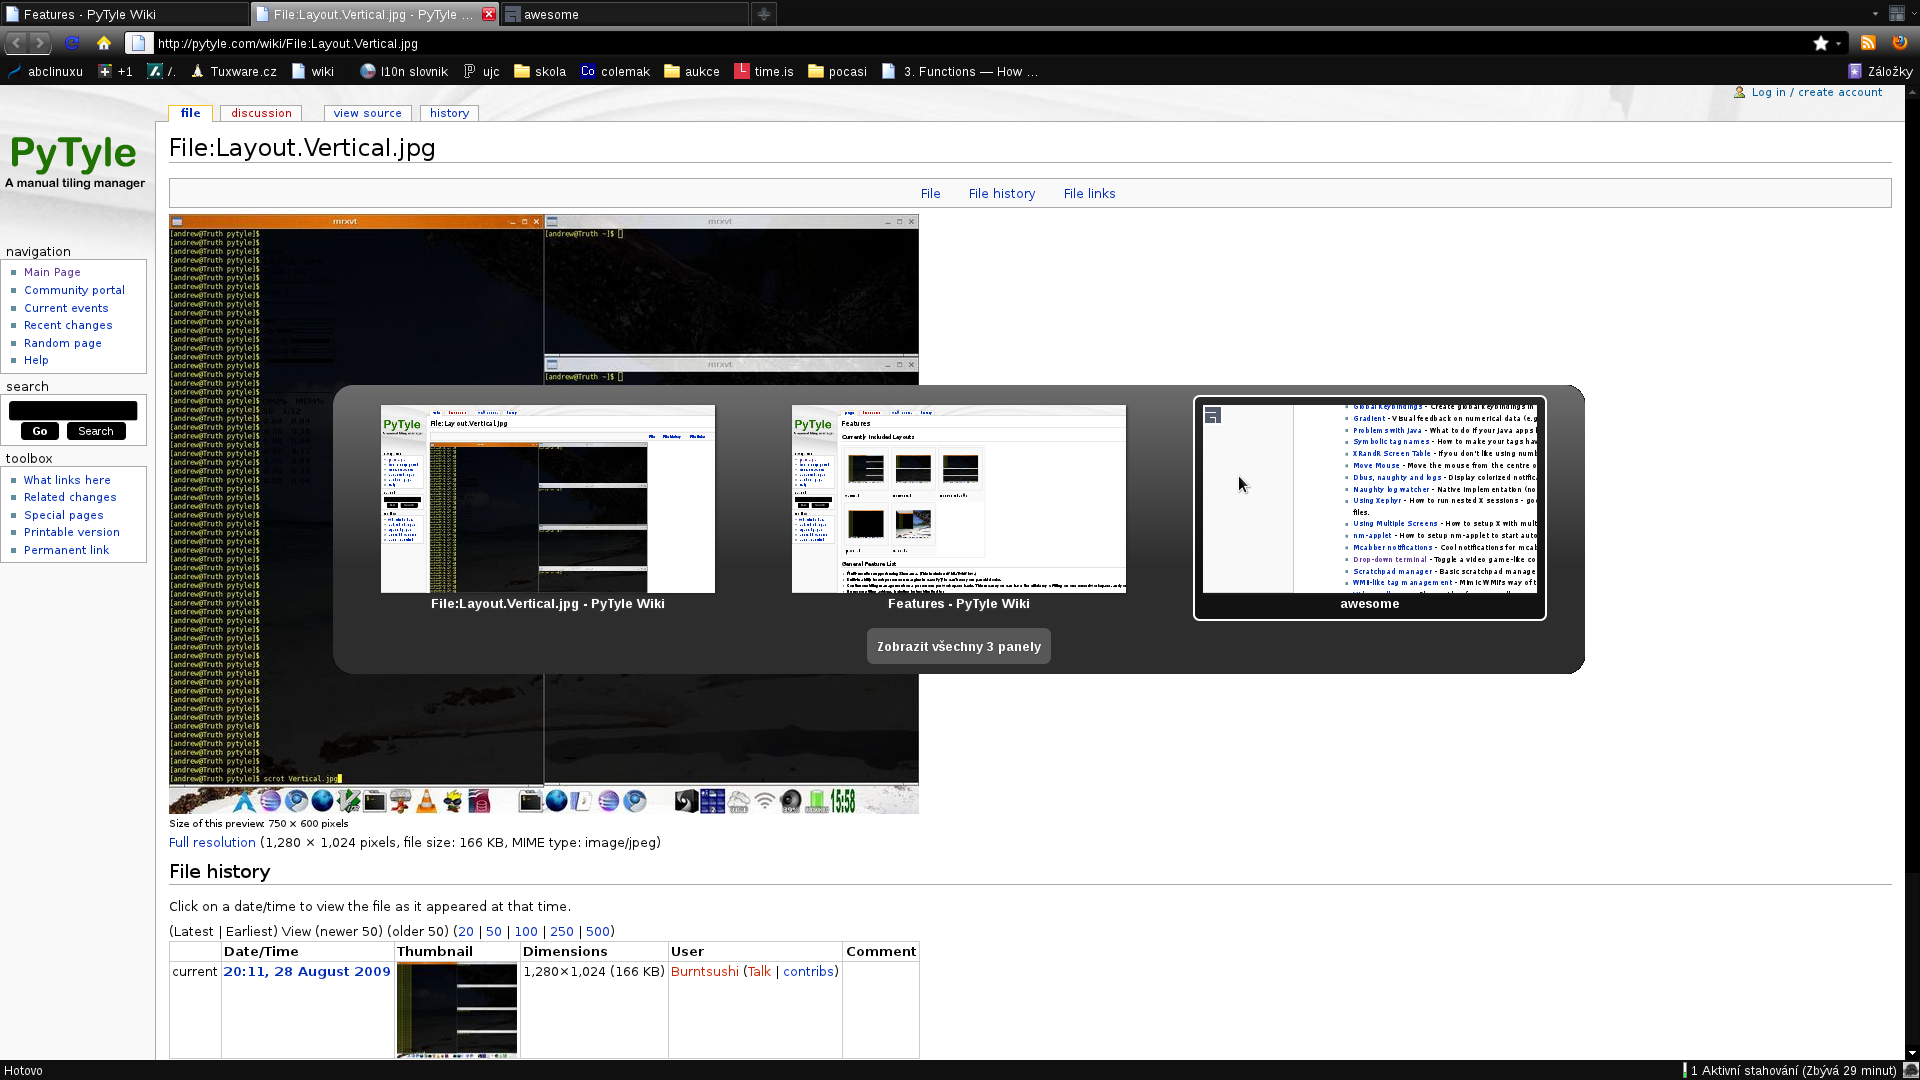Open the abclinuxu bookmark
This screenshot has width=1920, height=1080.
[46, 72]
